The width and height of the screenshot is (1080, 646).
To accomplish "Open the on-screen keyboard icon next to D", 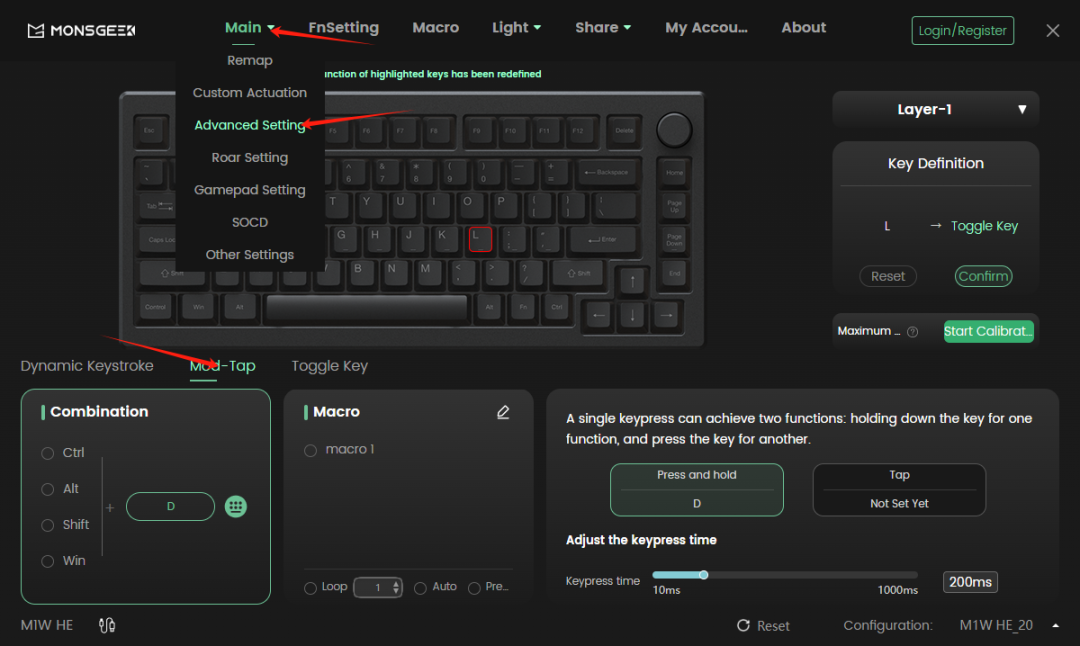I will tap(235, 506).
